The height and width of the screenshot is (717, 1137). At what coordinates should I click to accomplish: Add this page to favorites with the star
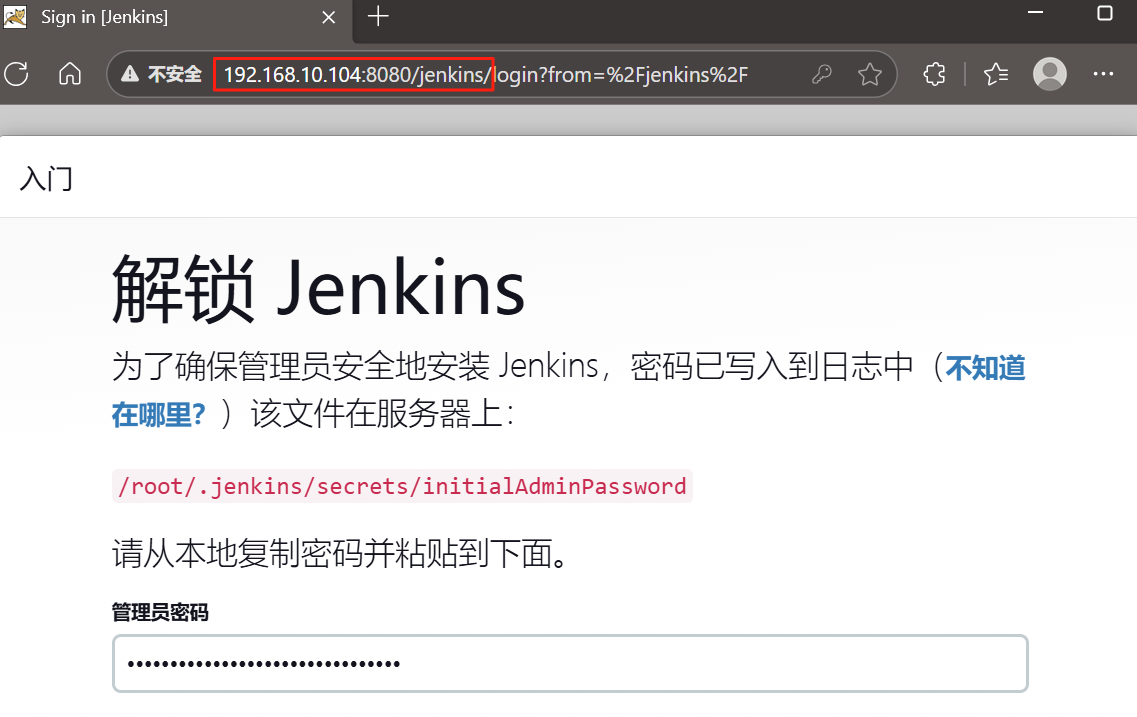(x=869, y=74)
